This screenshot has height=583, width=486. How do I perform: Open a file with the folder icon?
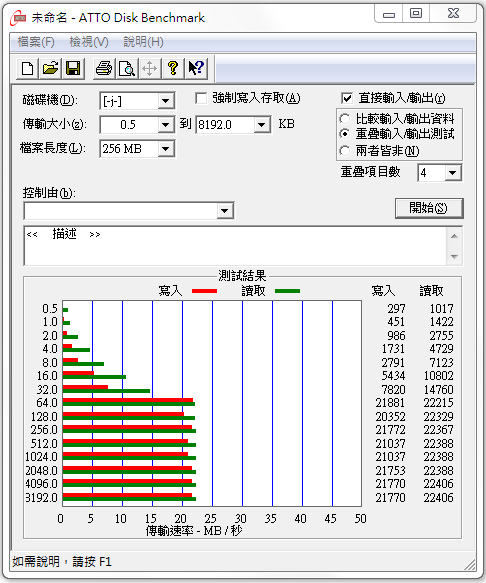(50, 68)
